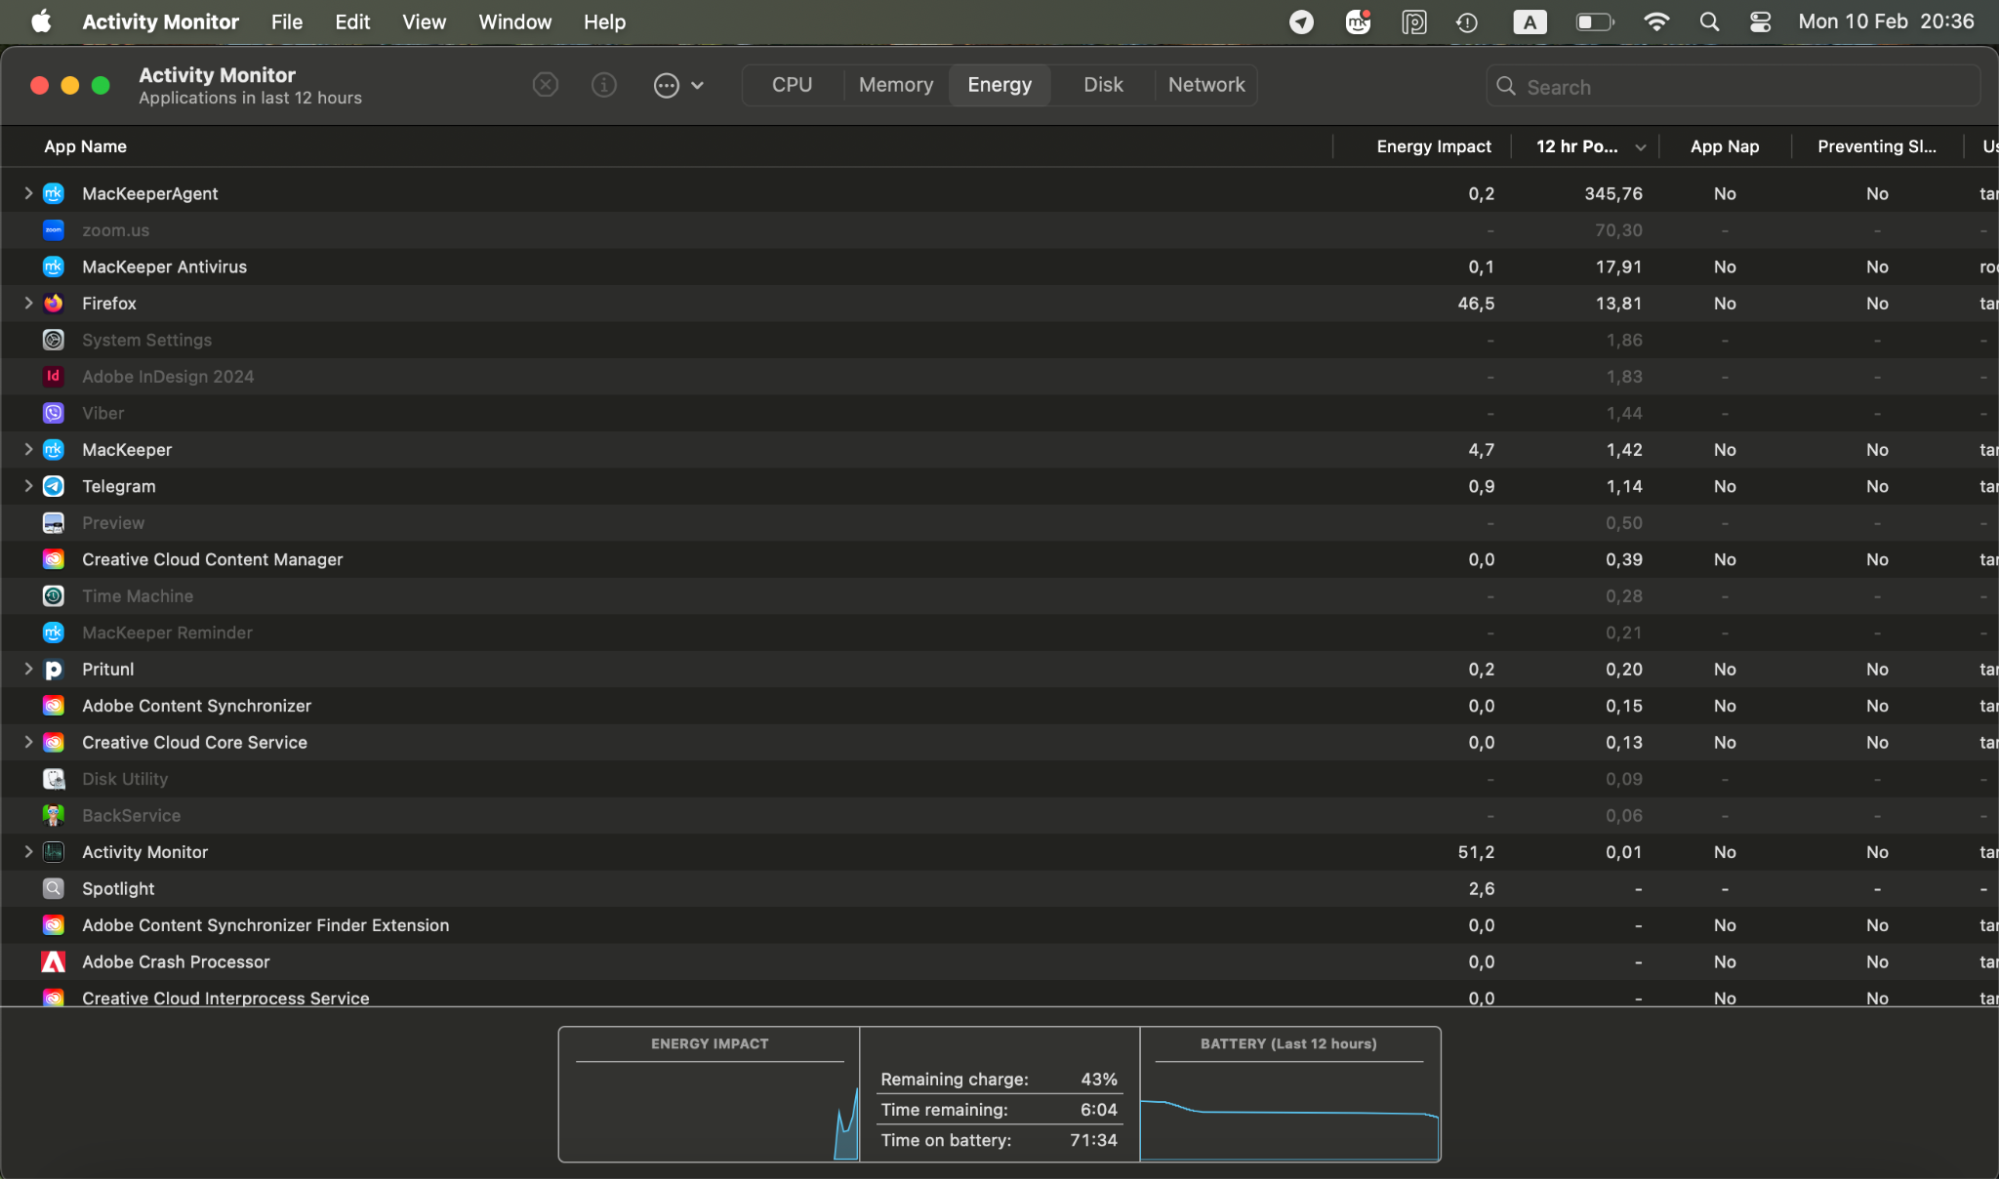Image resolution: width=1999 pixels, height=1180 pixels.
Task: Click the battery icon in the menu bar
Action: click(1595, 21)
